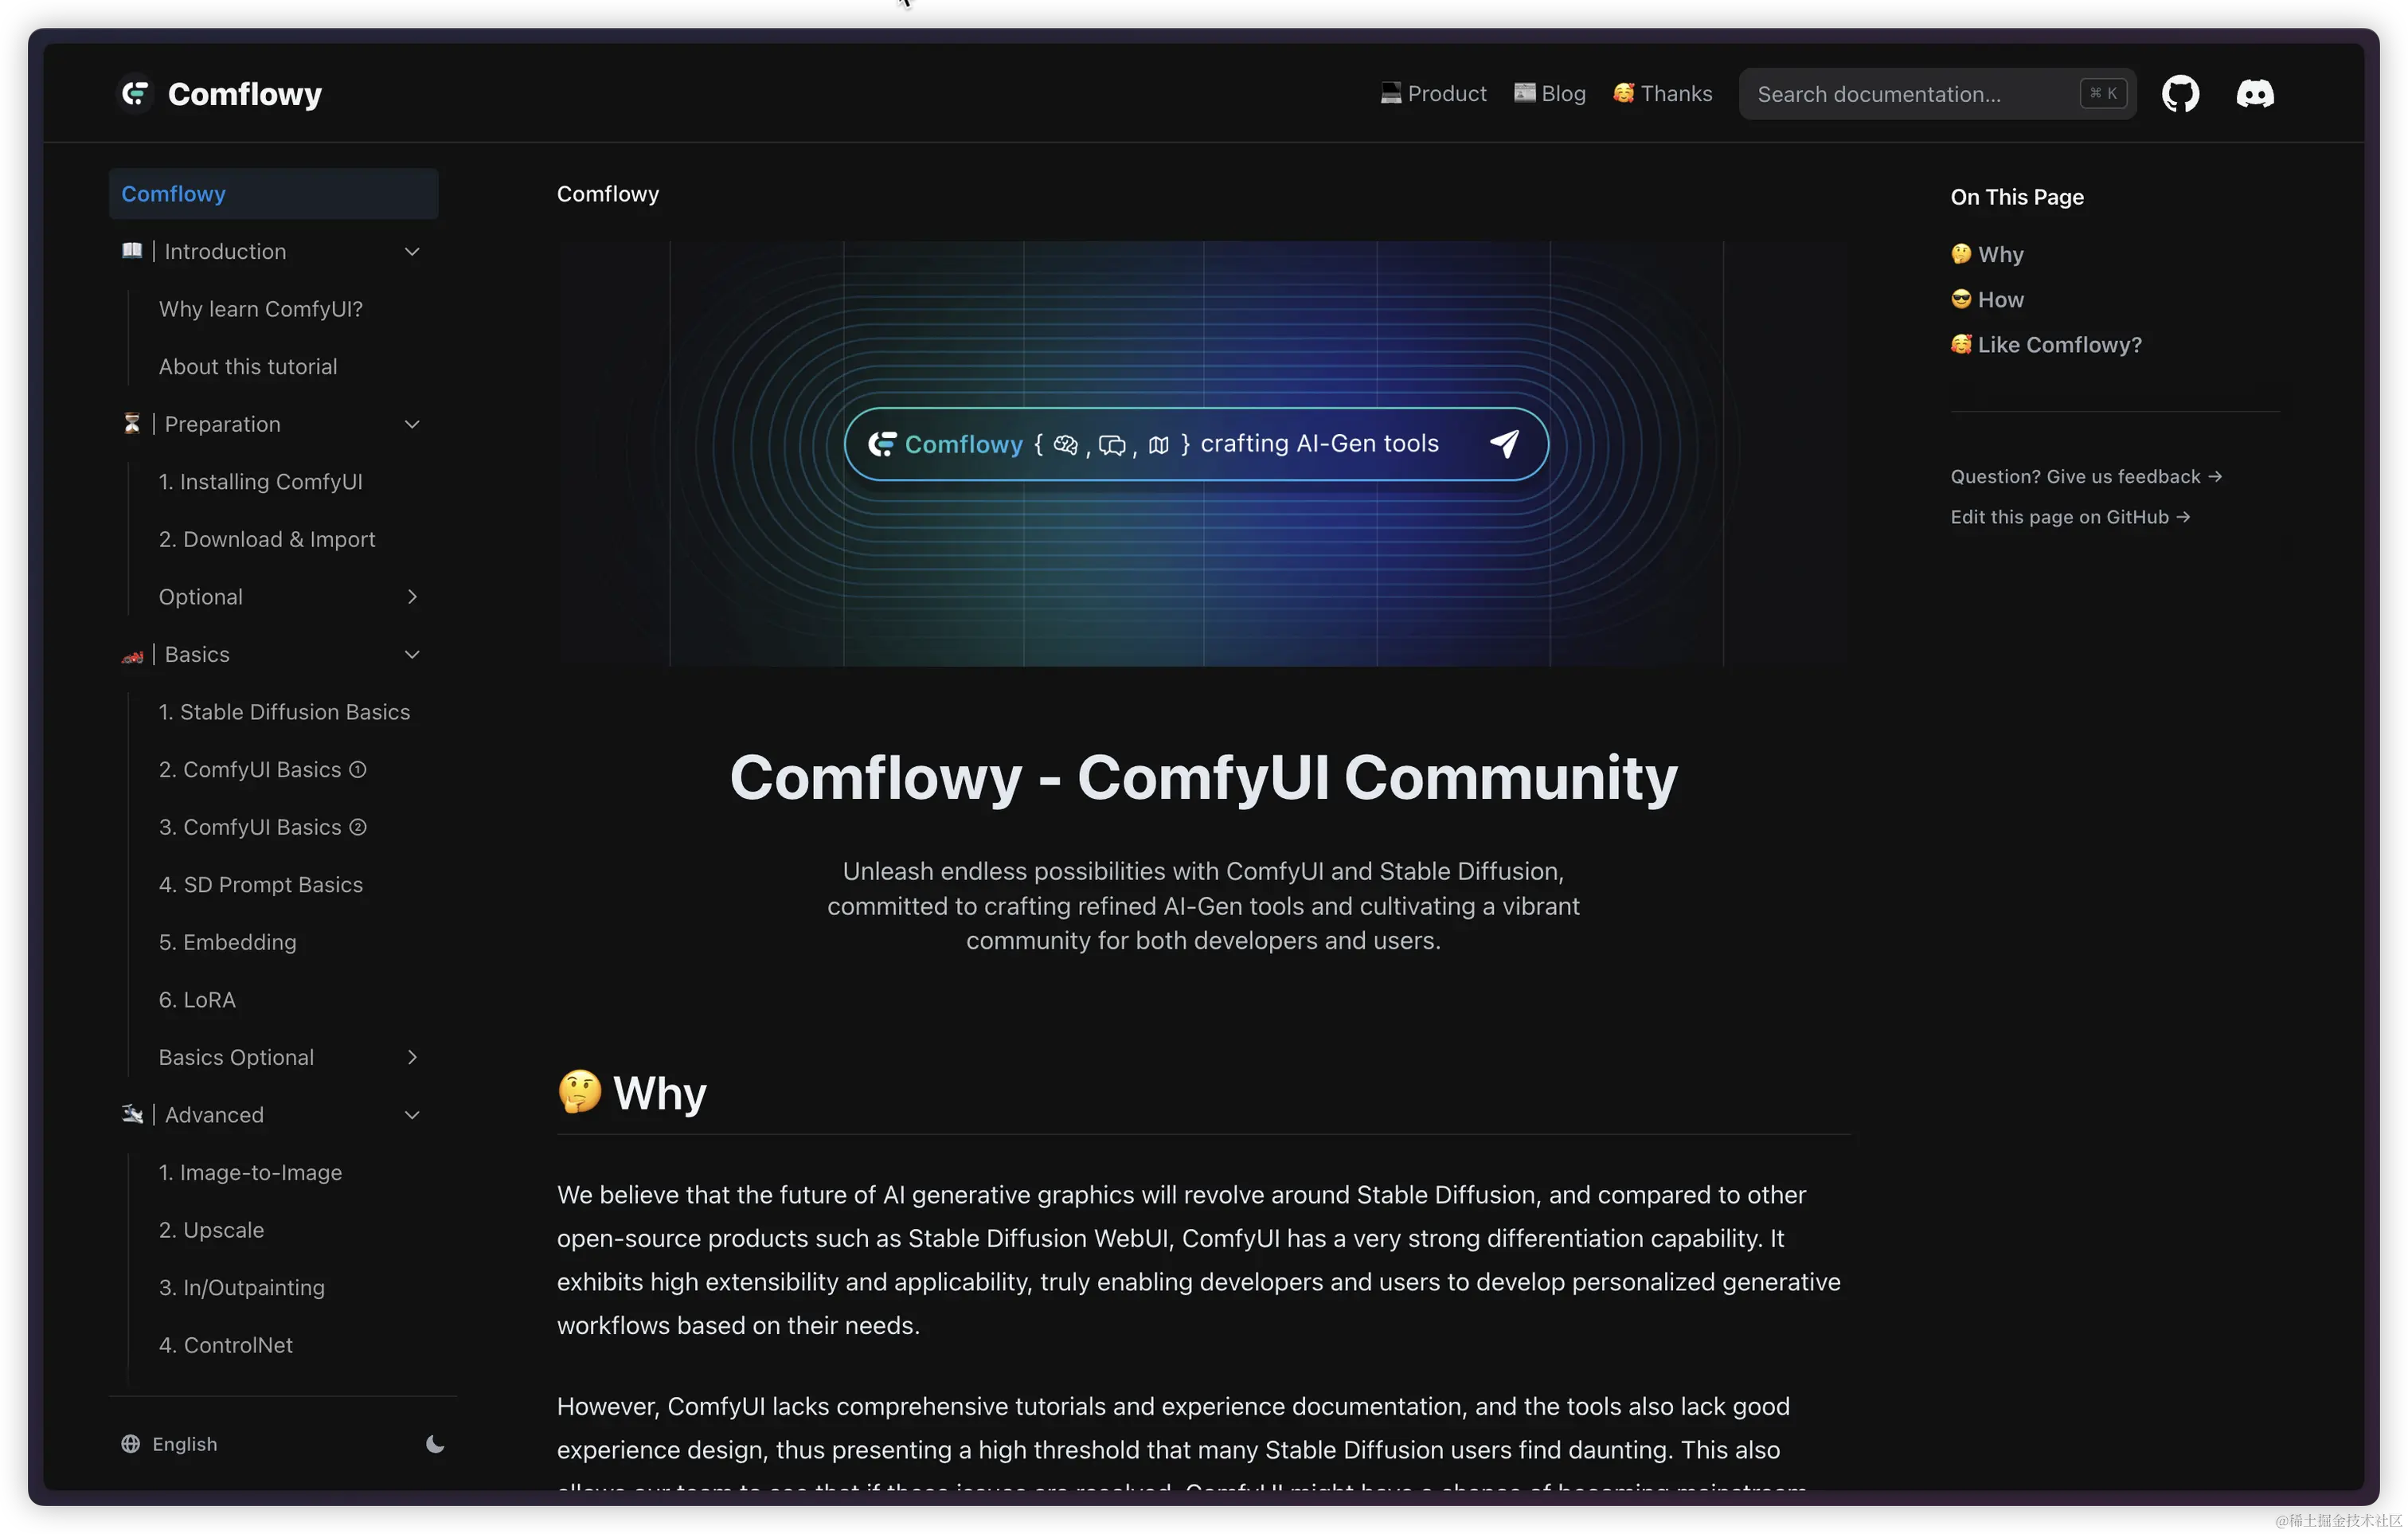The image size is (2408, 1534).
Task: Expand the Basics Optional submenu arrow
Action: 412,1057
